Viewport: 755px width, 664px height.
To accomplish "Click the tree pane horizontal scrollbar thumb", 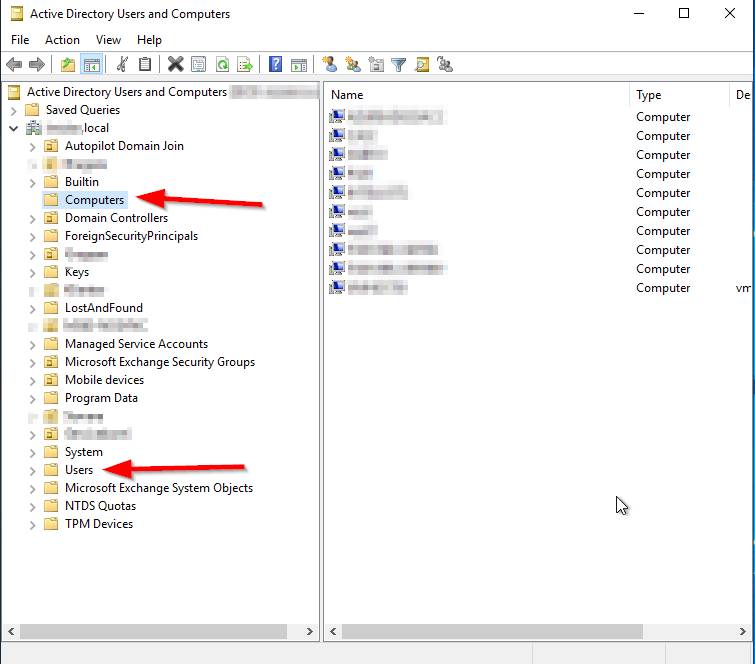I will coord(153,631).
